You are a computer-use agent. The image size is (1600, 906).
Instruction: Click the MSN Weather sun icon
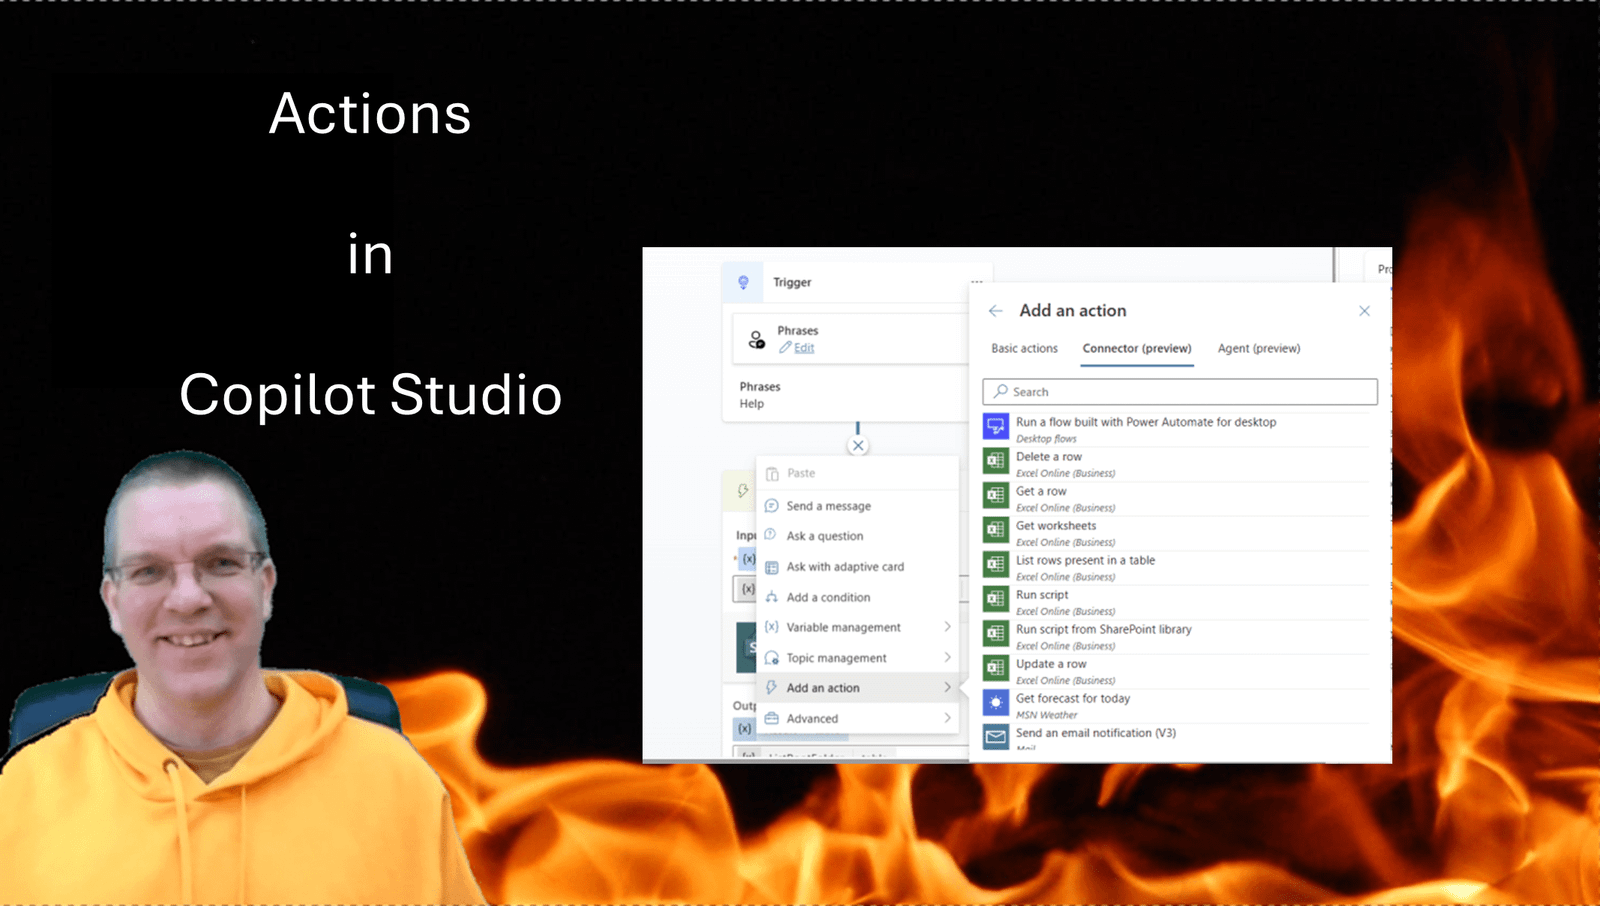click(x=996, y=703)
